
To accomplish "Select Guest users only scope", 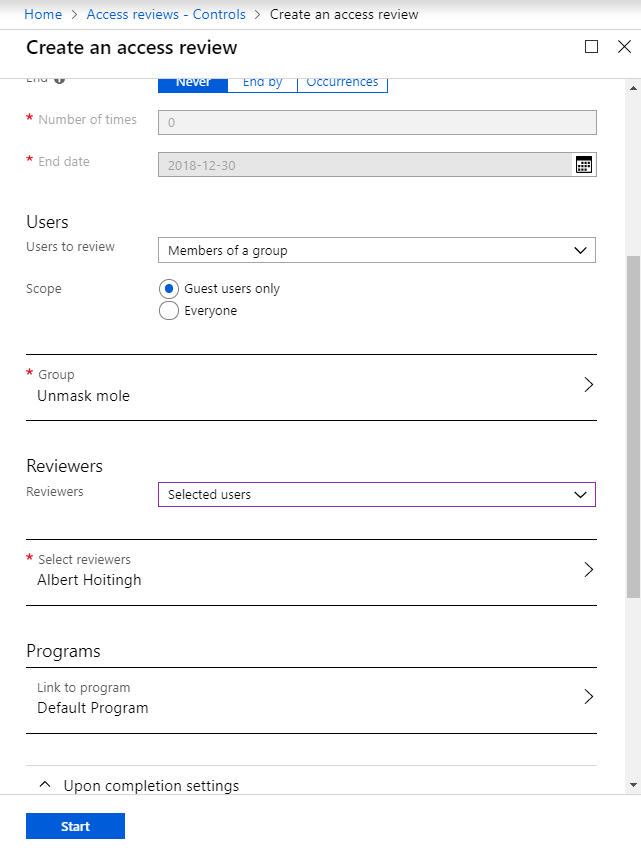I will (x=169, y=289).
